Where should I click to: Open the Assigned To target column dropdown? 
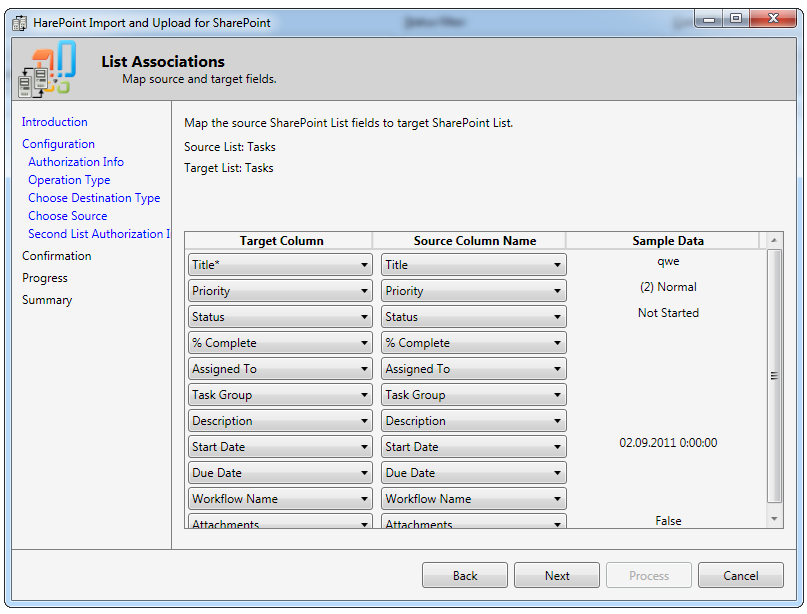[x=279, y=369]
